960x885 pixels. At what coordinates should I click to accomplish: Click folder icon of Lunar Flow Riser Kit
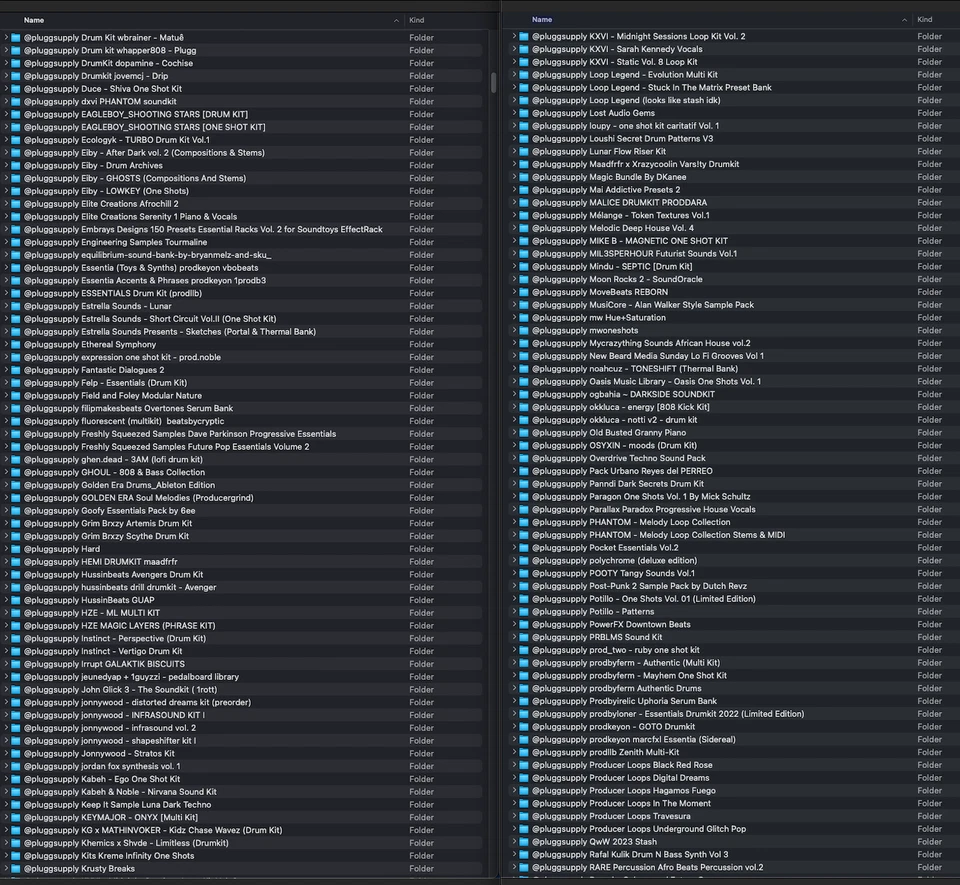(x=524, y=151)
